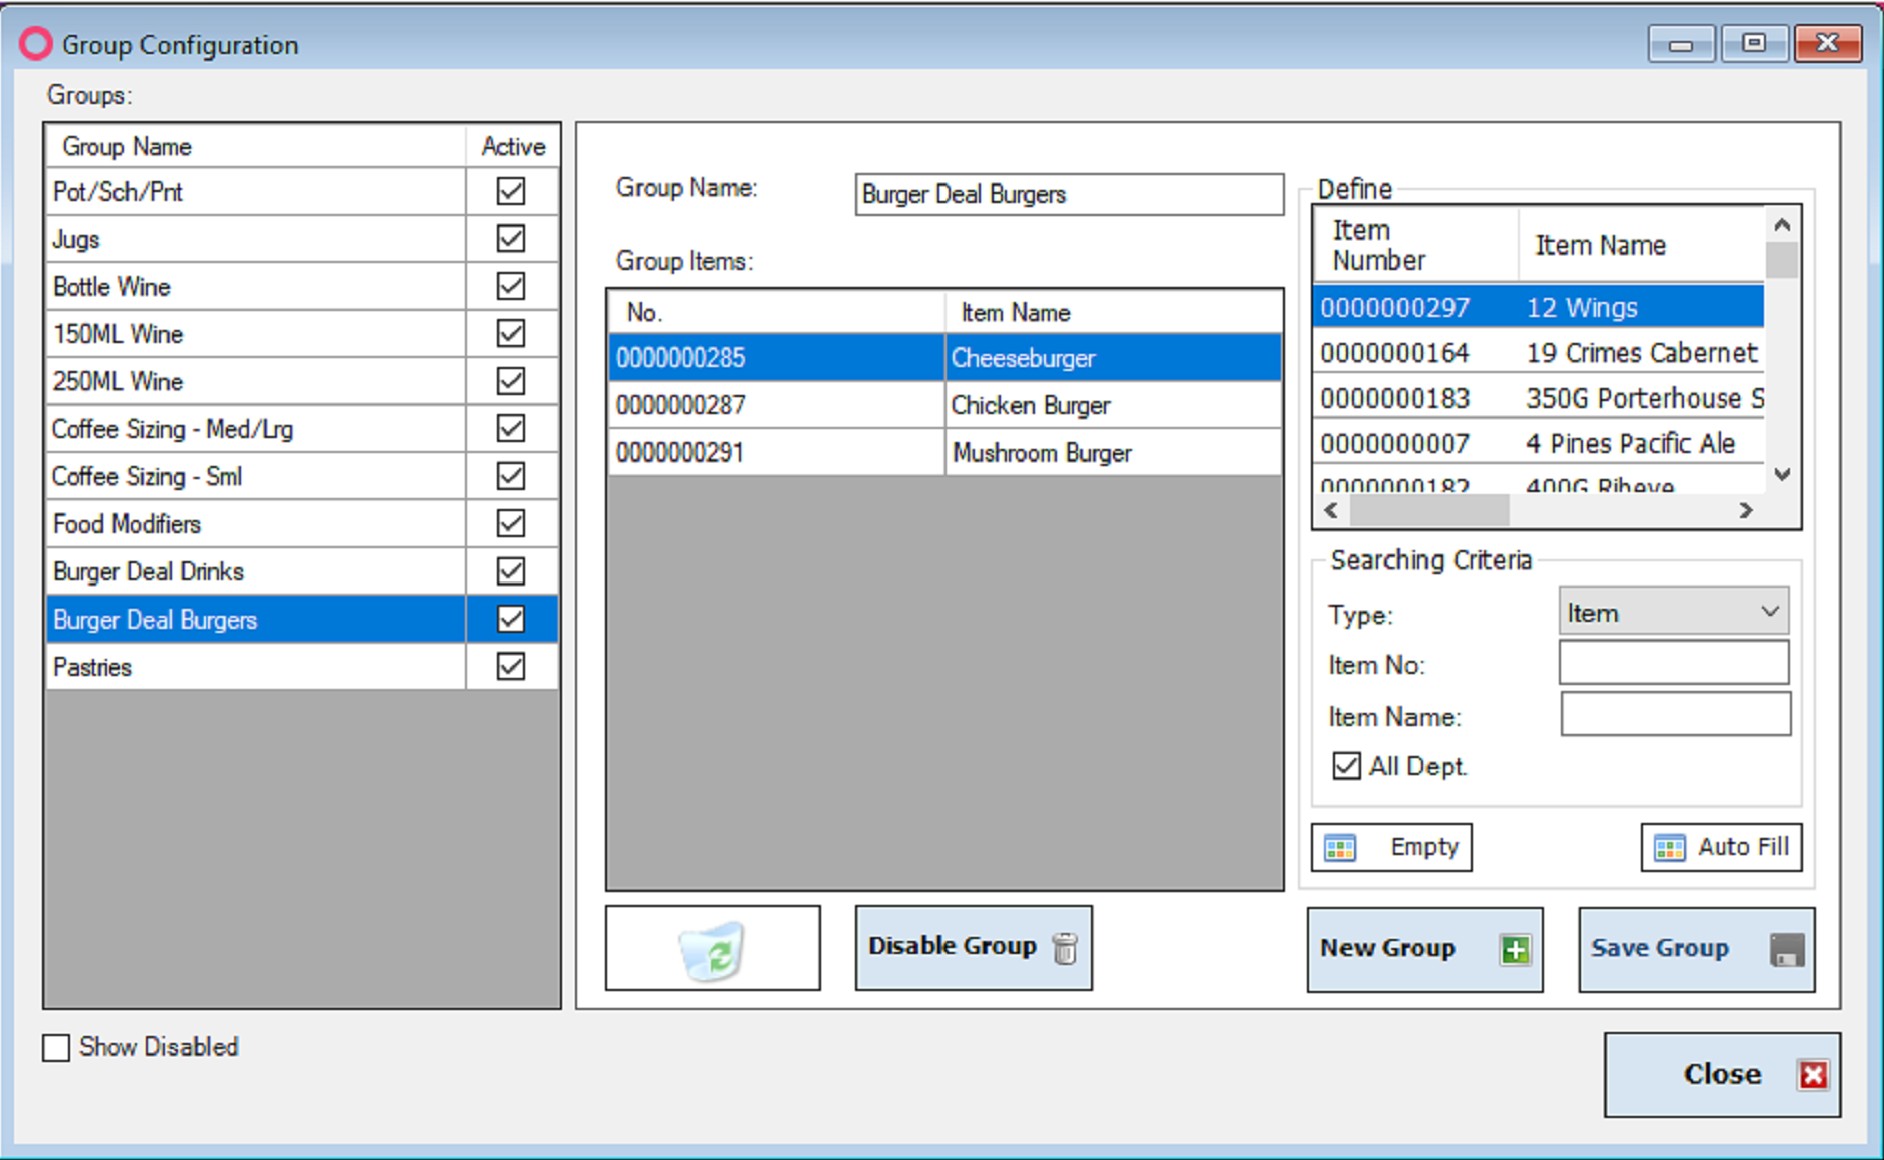Select 4 Pines Pacific Ale in Define list
Screen dimensions: 1884x1160
click(x=1630, y=443)
